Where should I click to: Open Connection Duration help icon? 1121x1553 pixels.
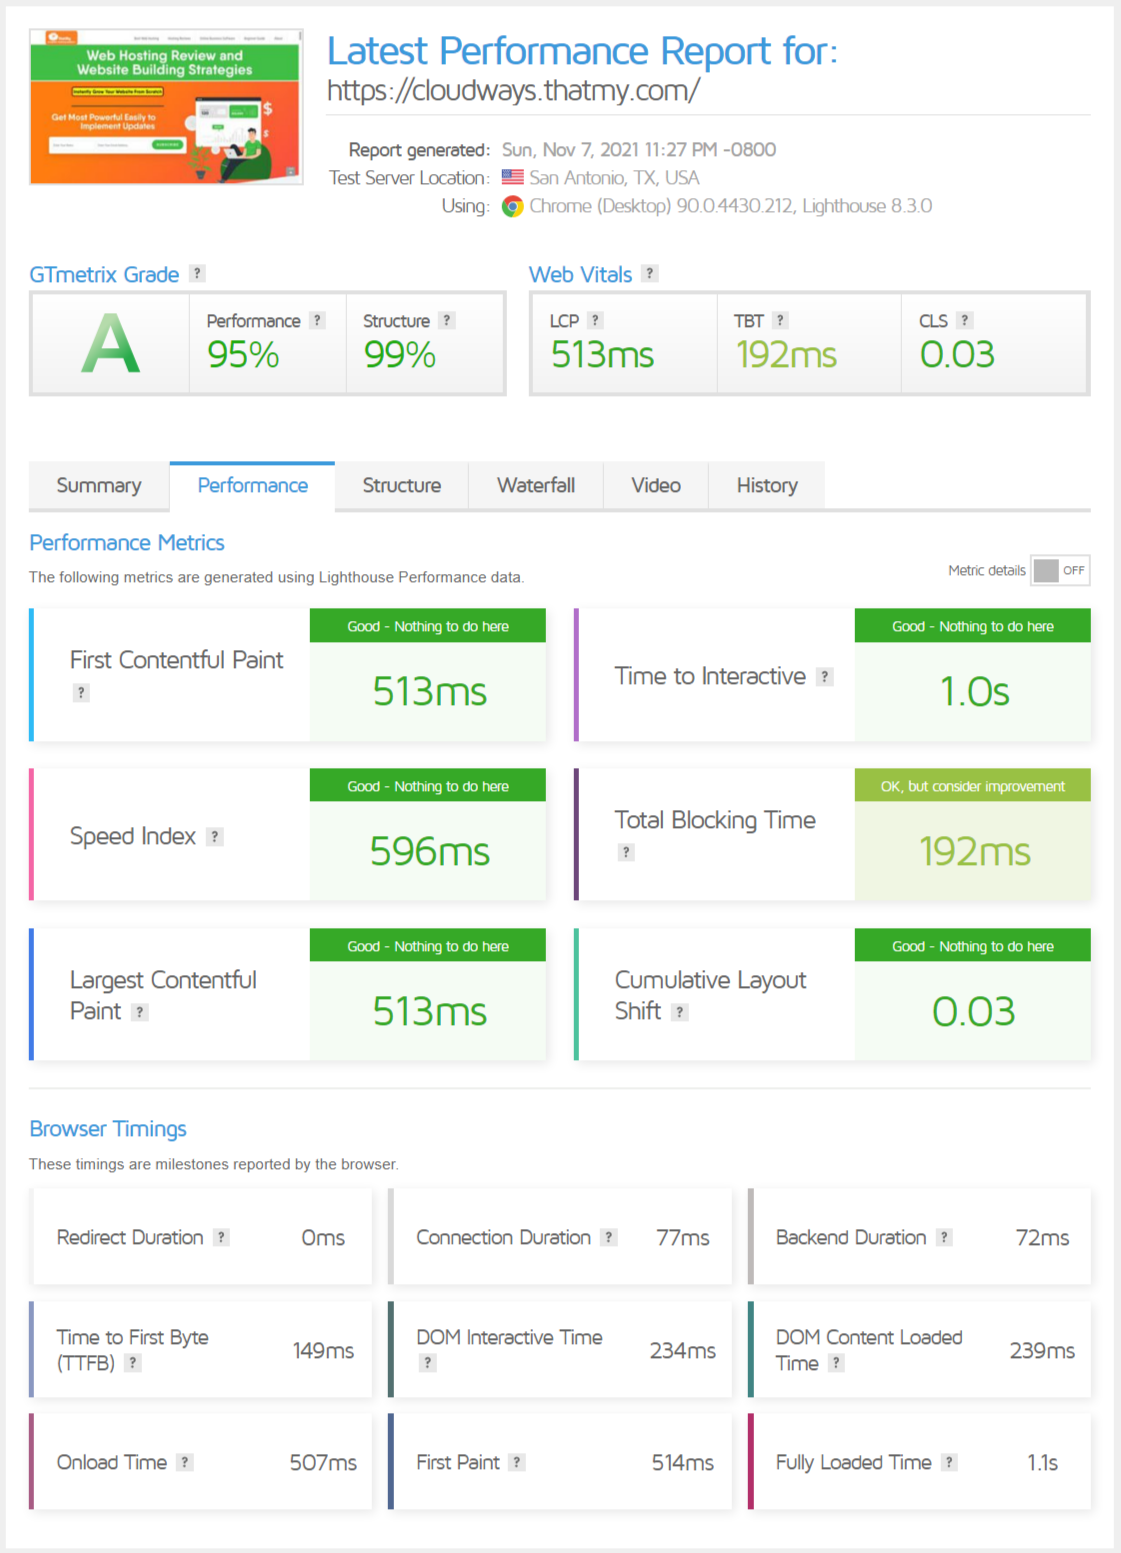coord(609,1237)
